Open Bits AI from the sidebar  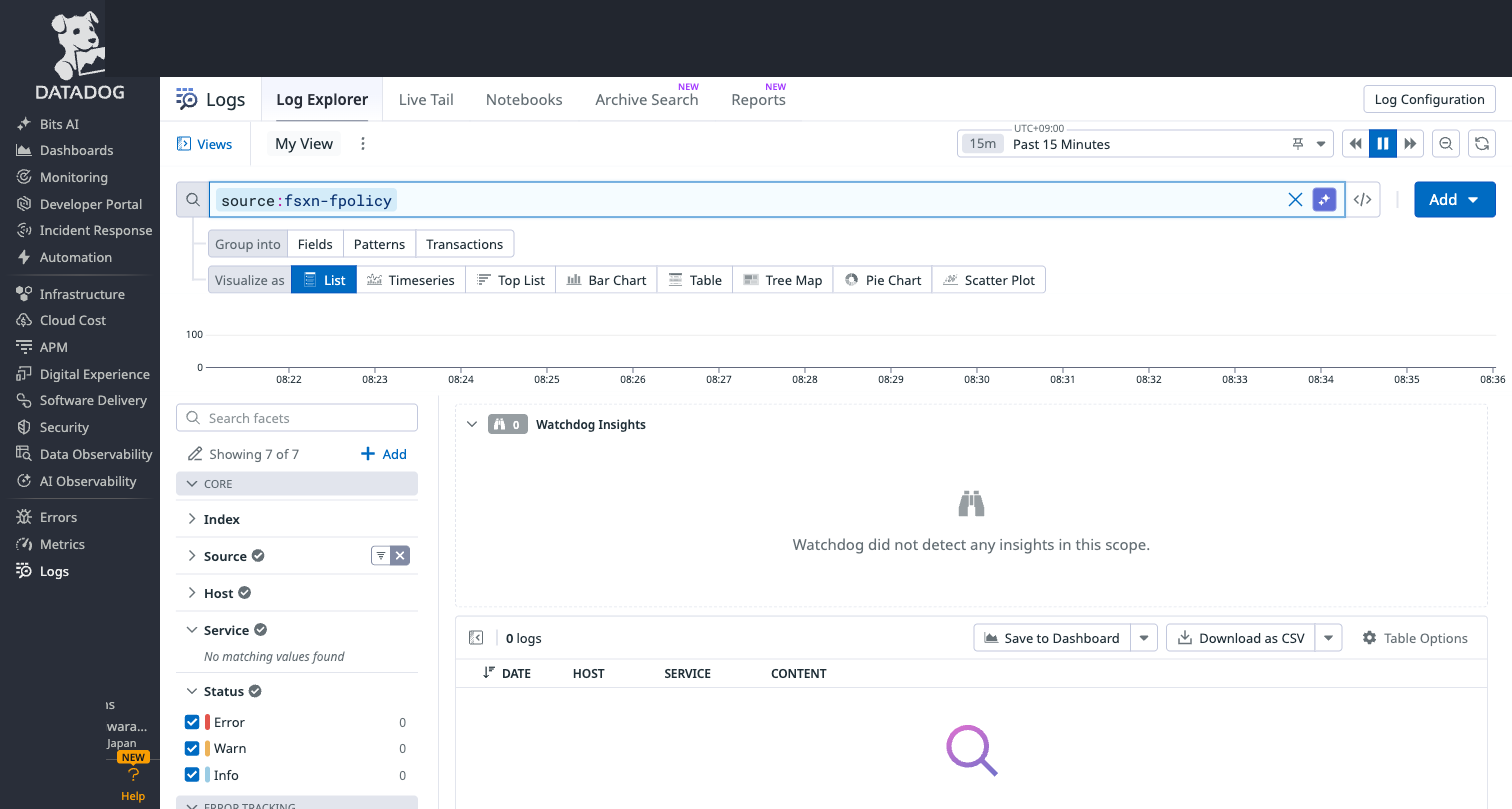[61, 124]
